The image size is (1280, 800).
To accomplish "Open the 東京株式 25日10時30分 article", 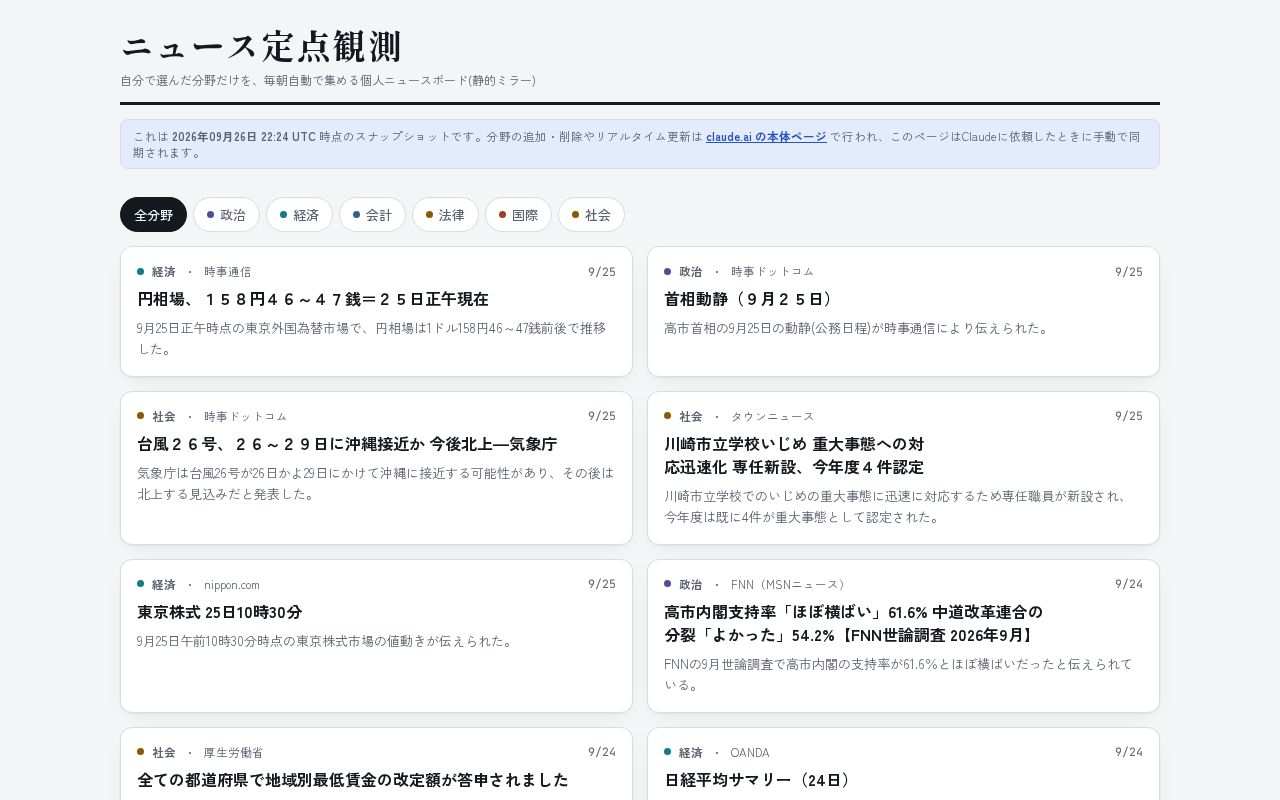I will click(x=220, y=612).
